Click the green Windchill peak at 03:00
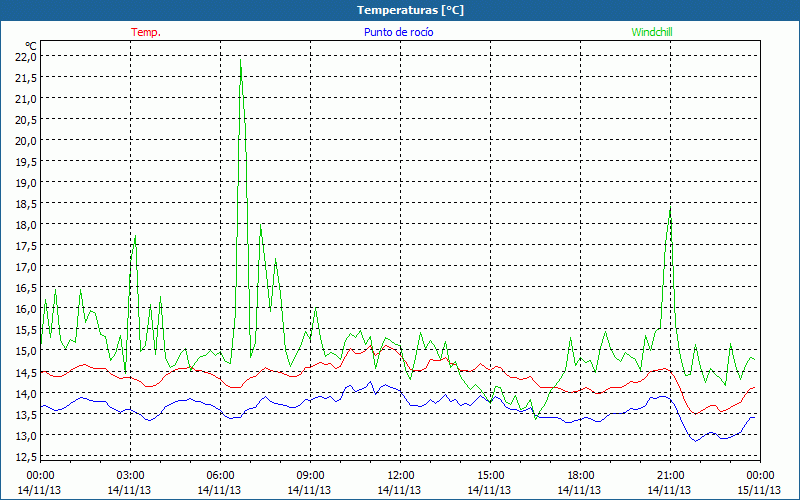Screen dimensions: 800x500 pos(135,236)
